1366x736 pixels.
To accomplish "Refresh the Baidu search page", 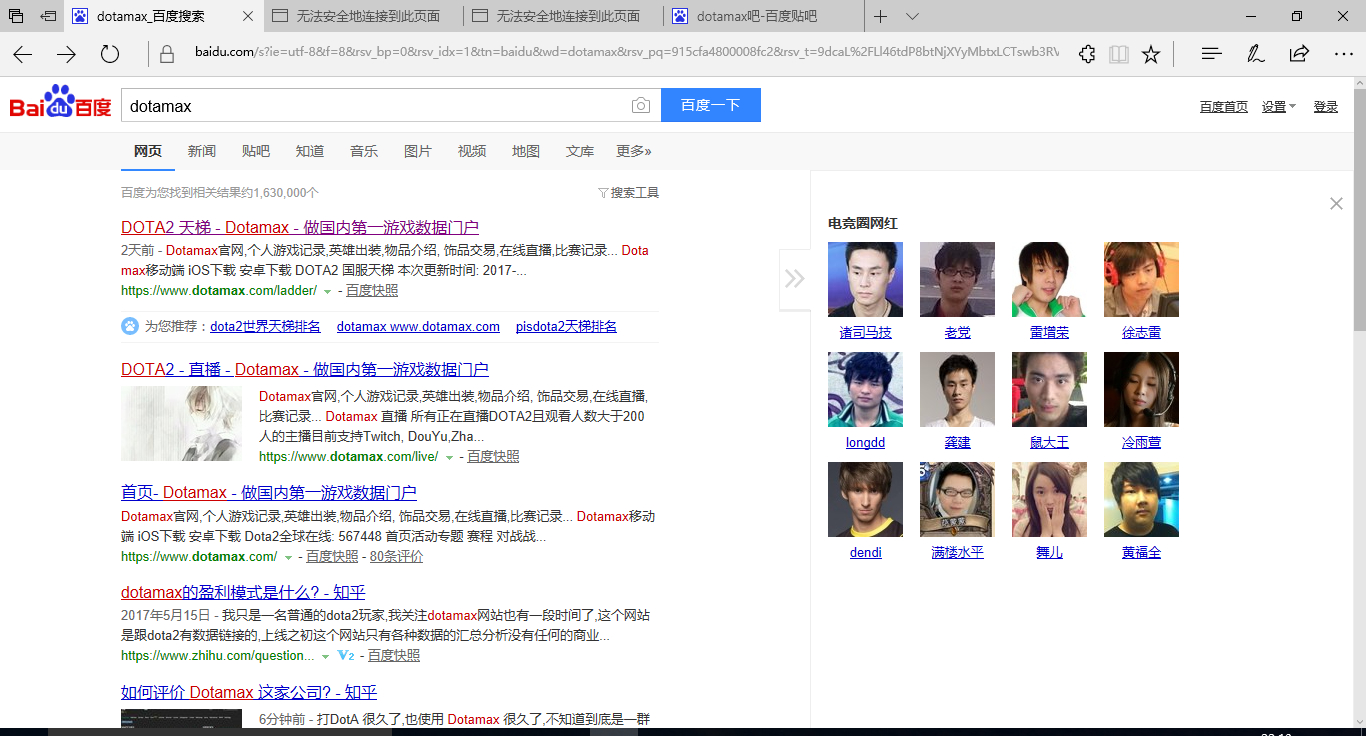I will click(x=110, y=54).
